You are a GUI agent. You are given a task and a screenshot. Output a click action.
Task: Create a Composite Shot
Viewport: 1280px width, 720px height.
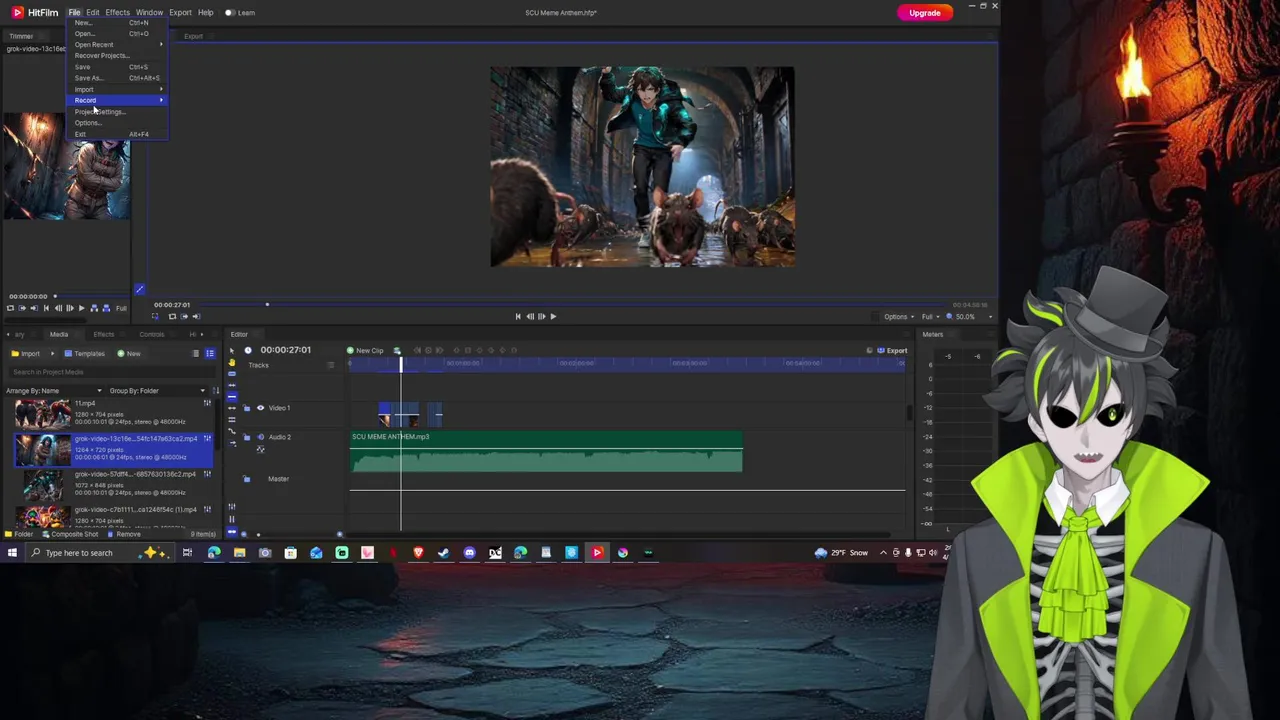click(x=70, y=534)
